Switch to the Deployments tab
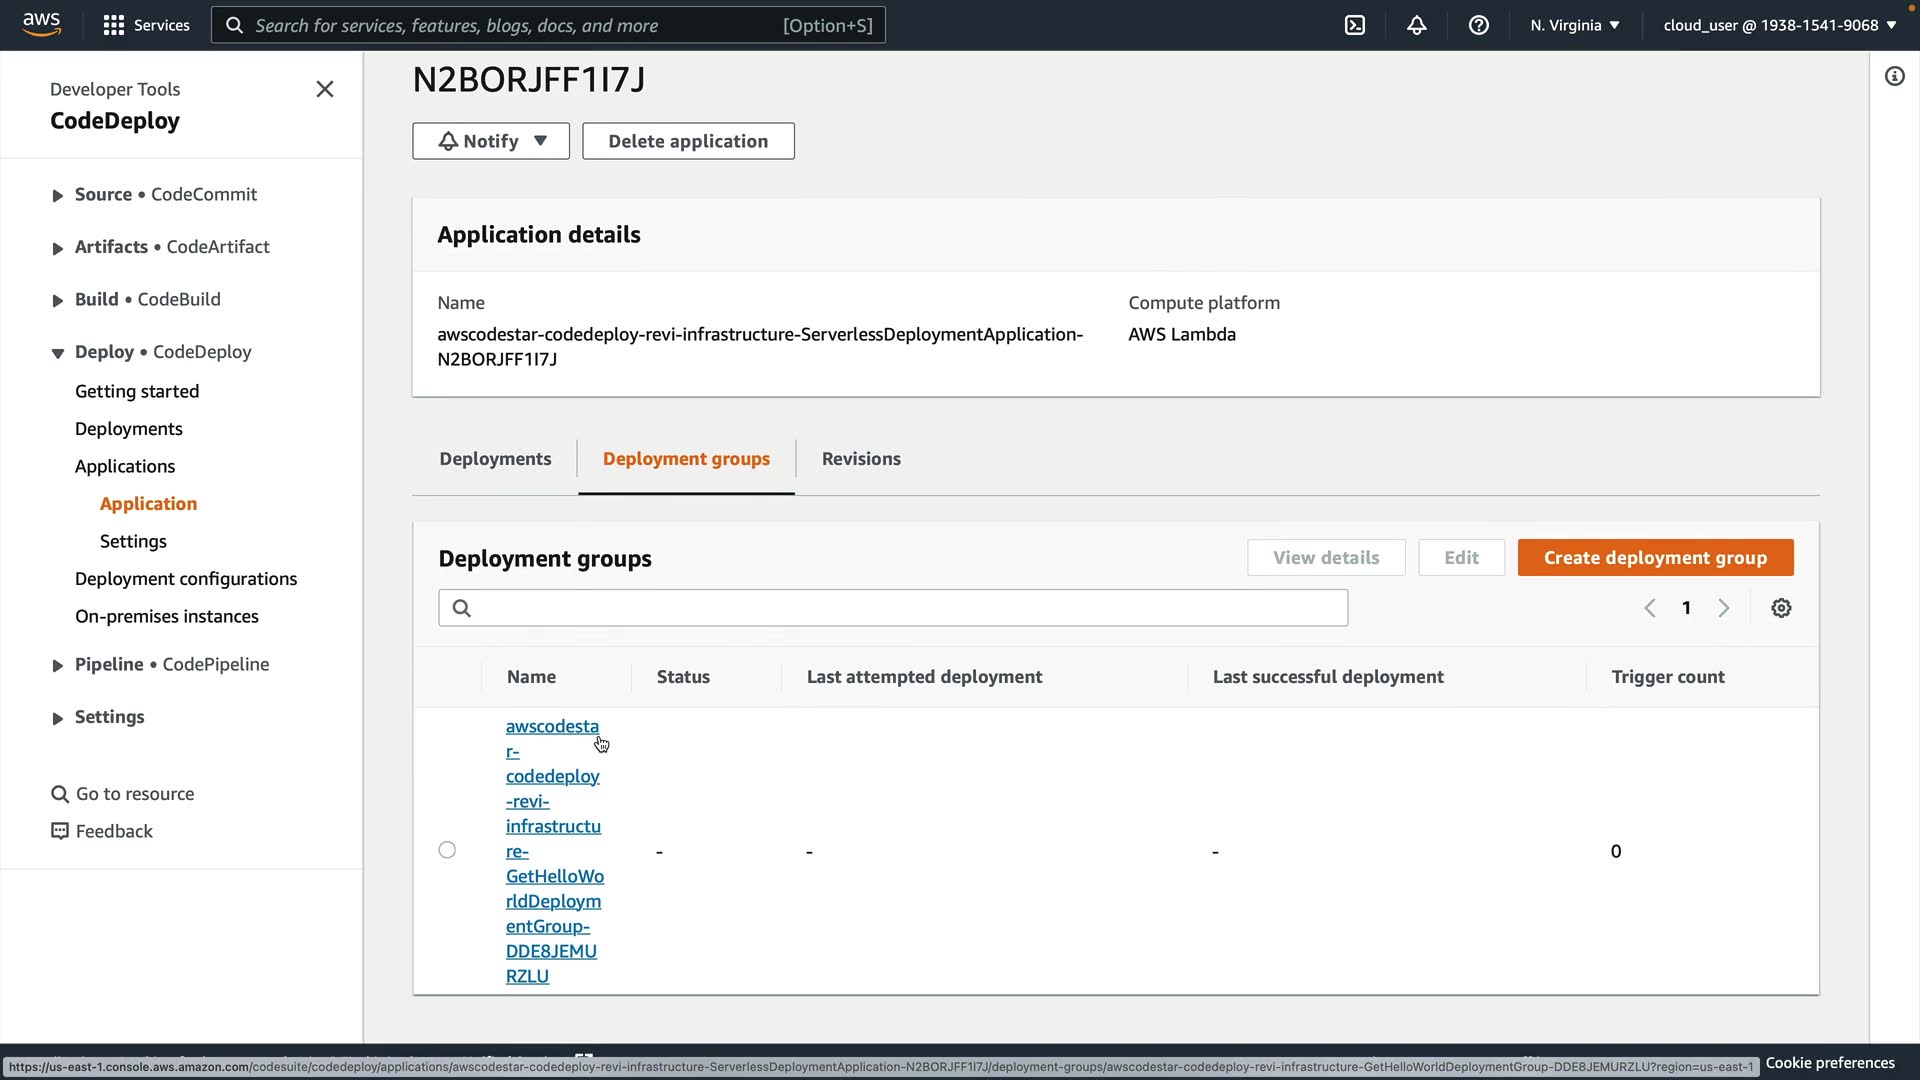Viewport: 1920px width, 1080px height. (495, 459)
